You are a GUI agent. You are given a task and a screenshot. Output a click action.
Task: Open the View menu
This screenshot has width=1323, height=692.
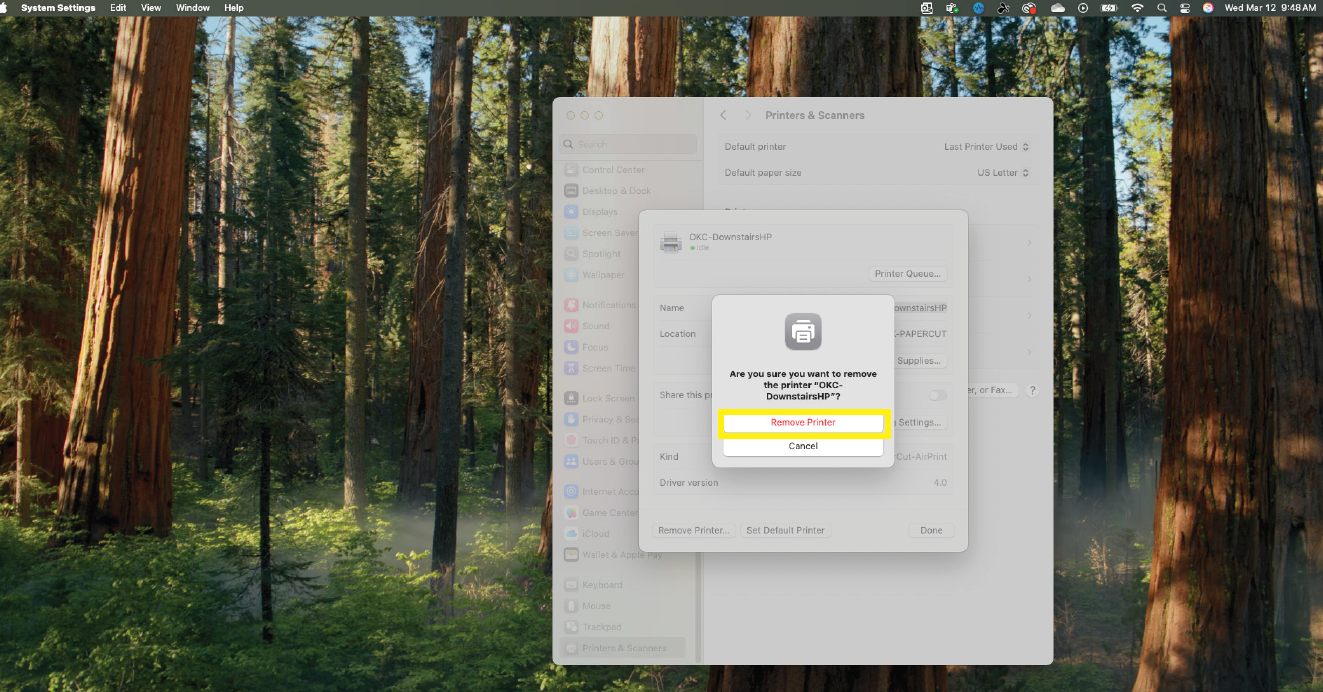point(151,8)
